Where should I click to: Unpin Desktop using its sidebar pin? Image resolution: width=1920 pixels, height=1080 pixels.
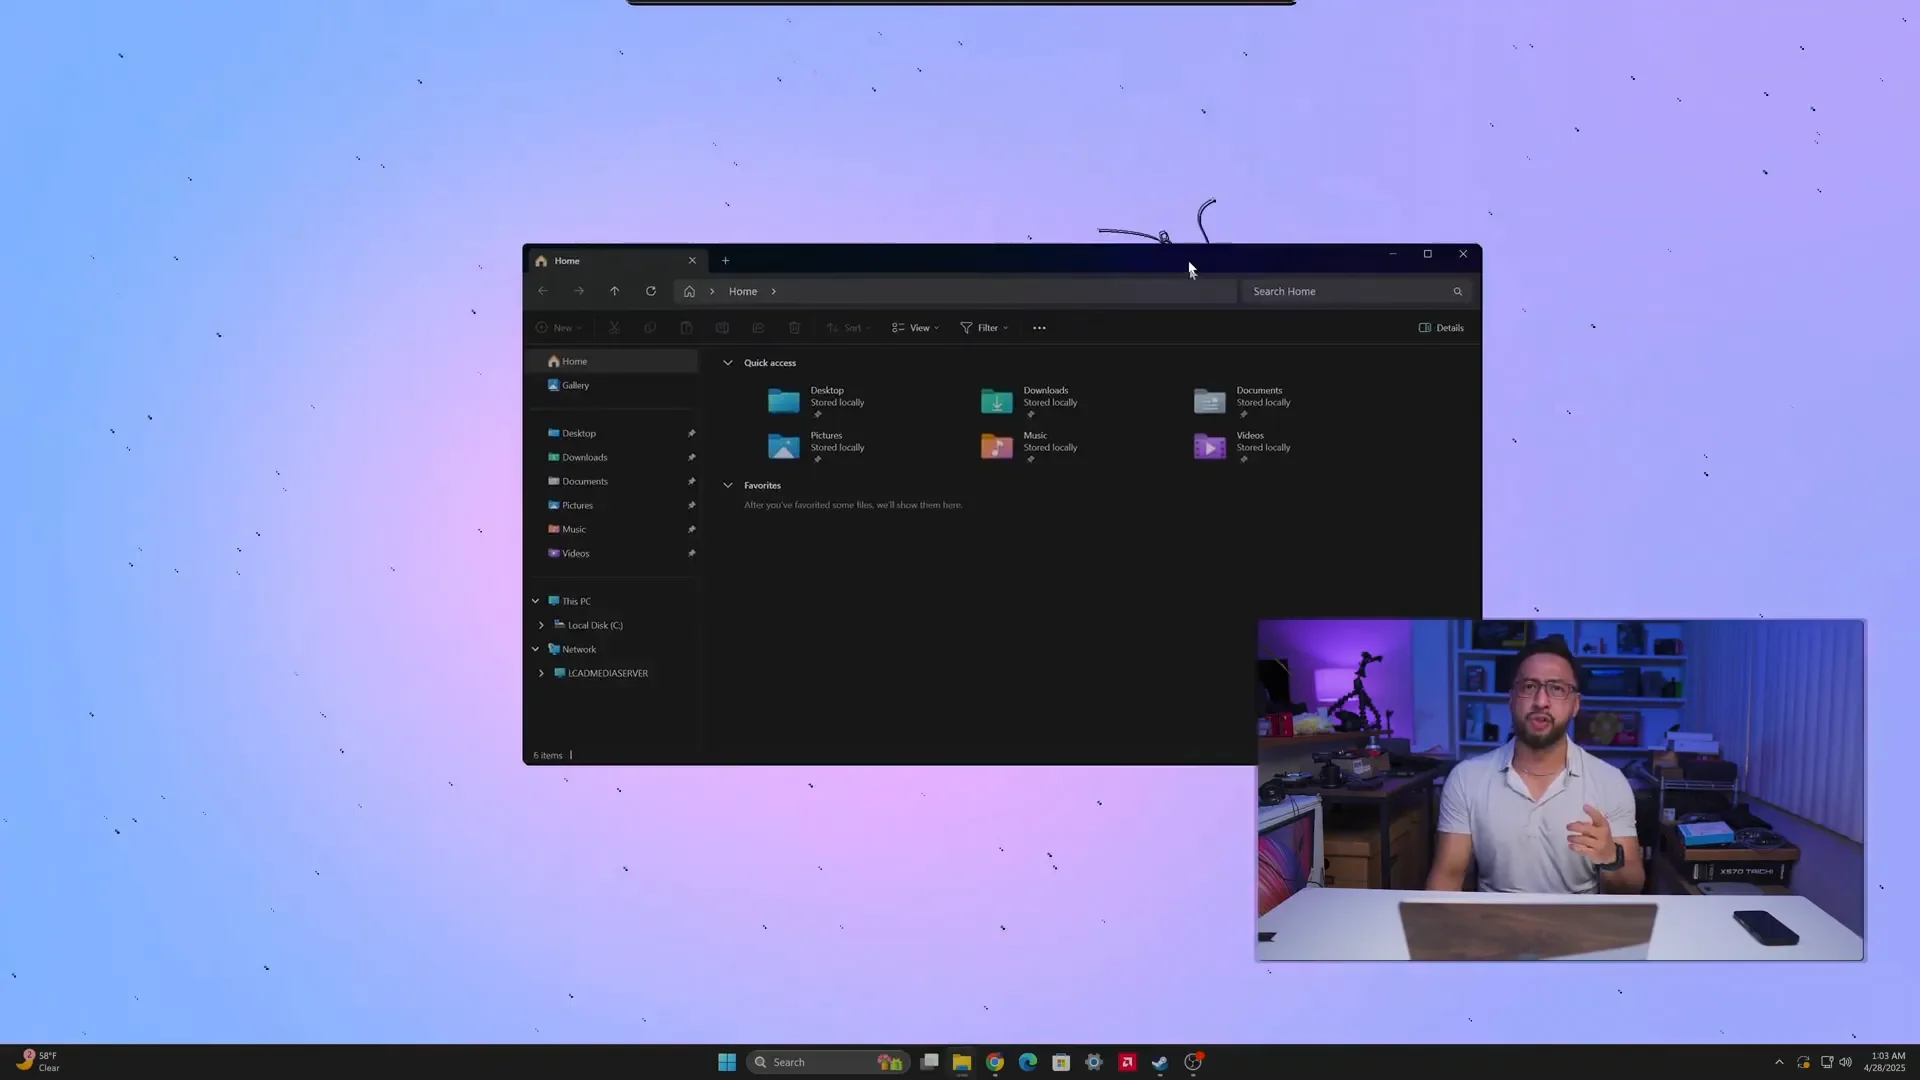(x=691, y=434)
